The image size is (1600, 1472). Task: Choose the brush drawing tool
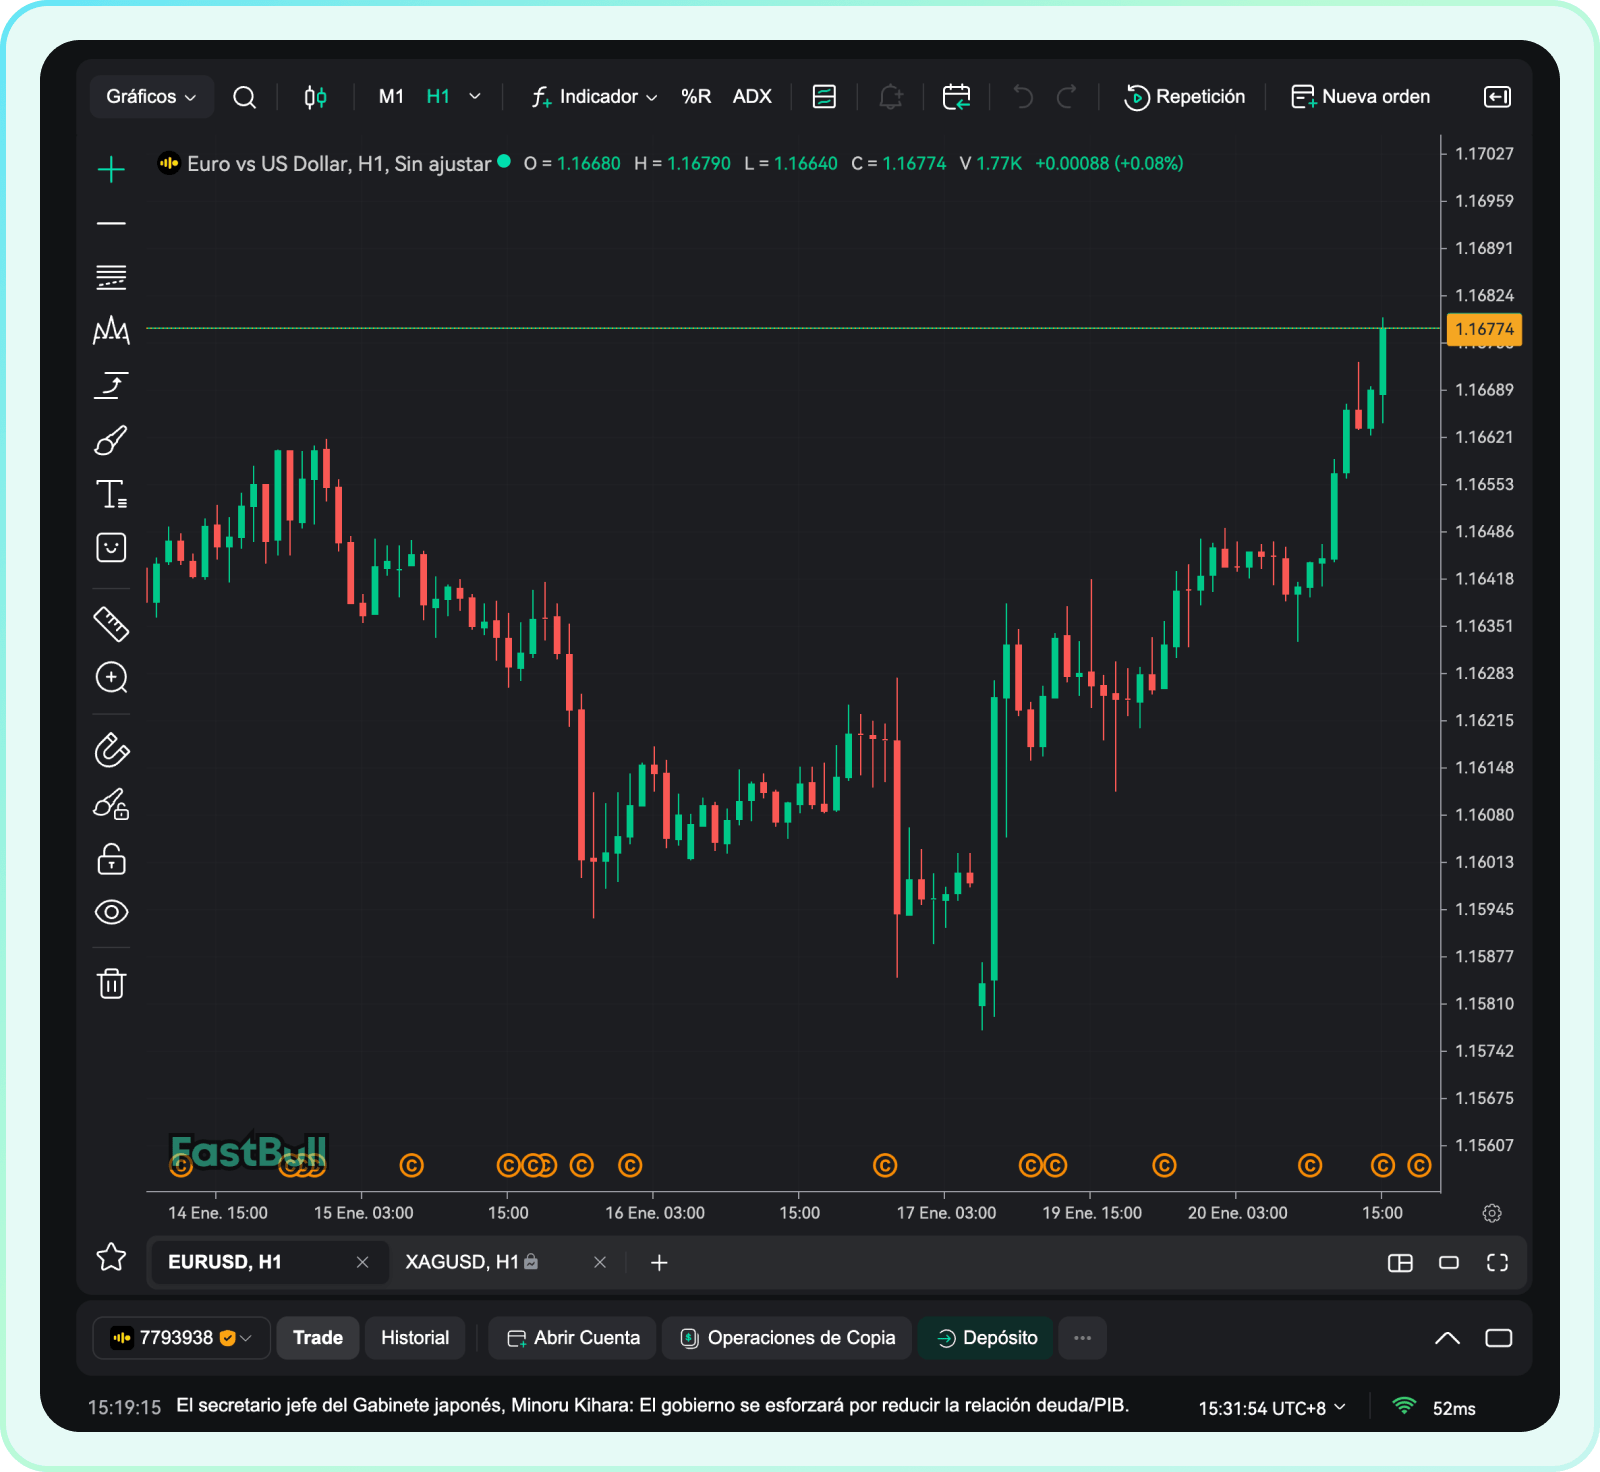(111, 440)
